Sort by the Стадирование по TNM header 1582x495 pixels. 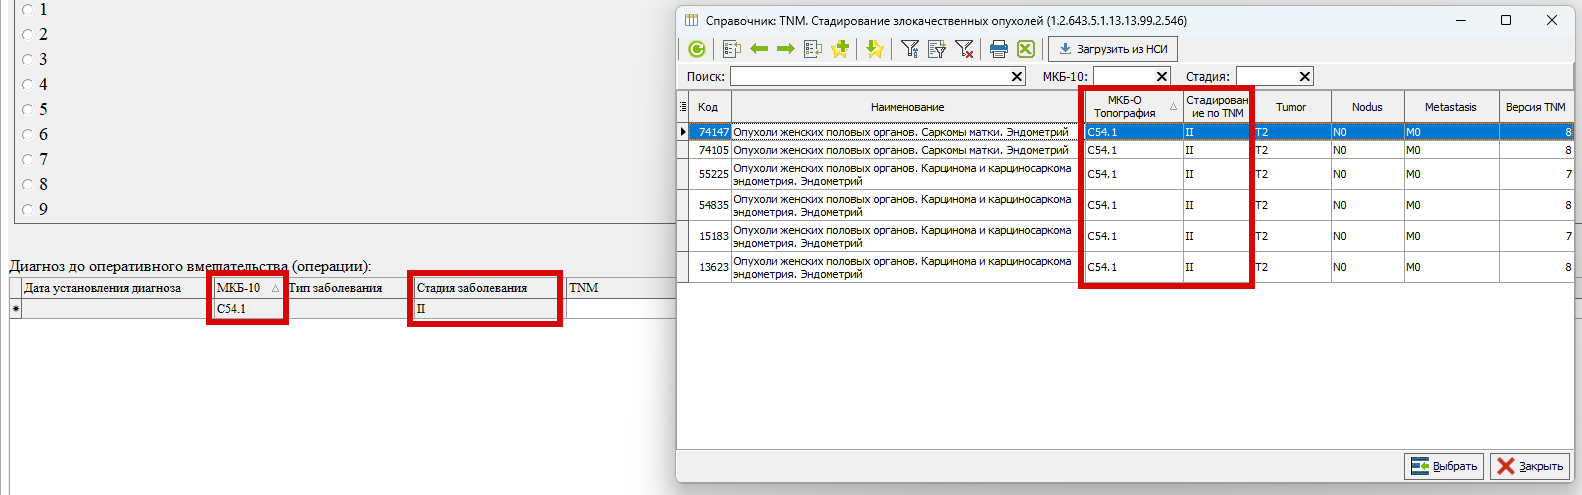click(1216, 107)
